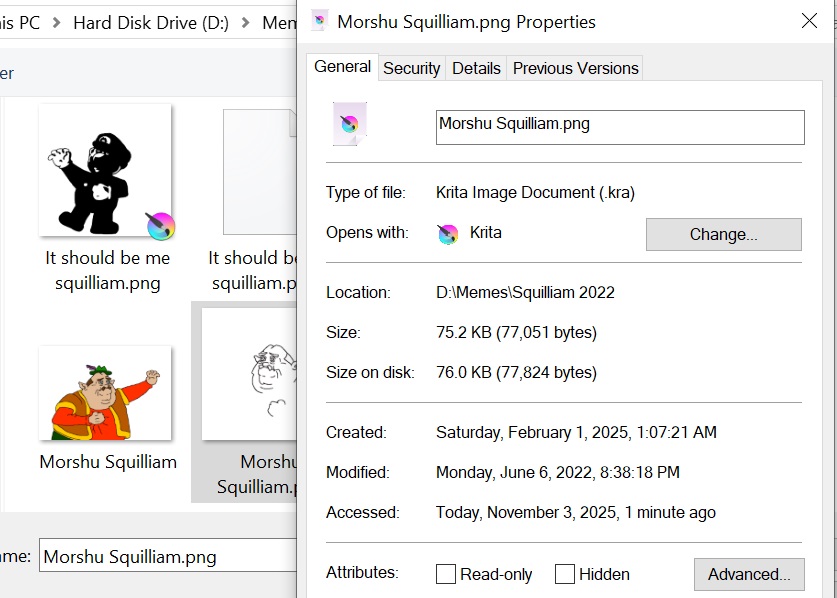Click the Krita icon in the Properties title bar
This screenshot has height=598, width=837.
point(320,21)
